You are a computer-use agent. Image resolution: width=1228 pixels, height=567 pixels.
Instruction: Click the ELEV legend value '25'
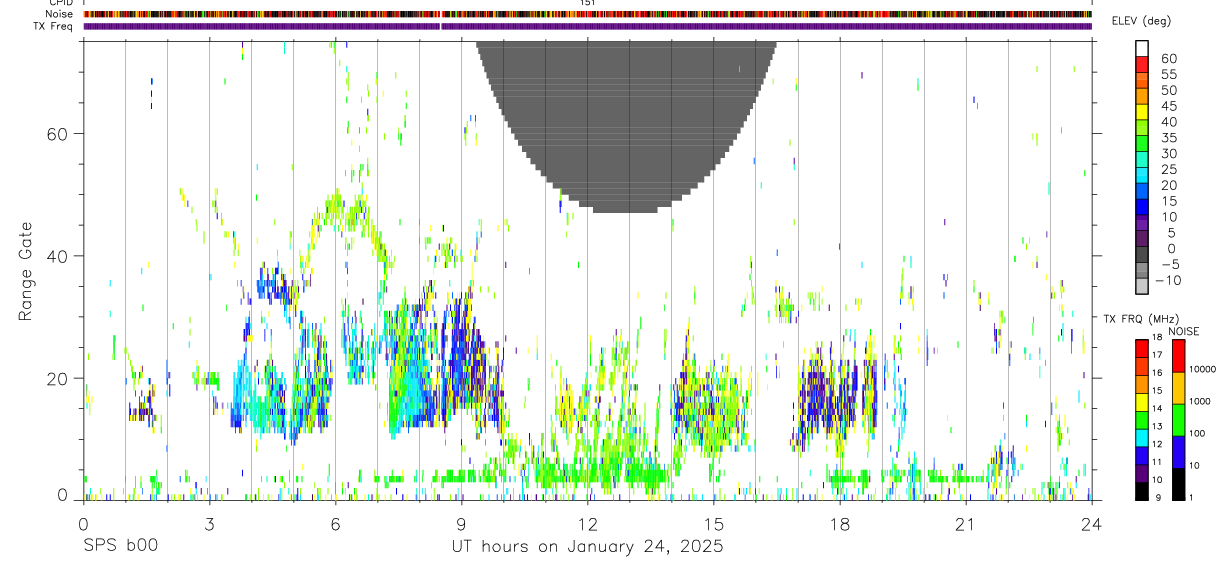click(1168, 169)
